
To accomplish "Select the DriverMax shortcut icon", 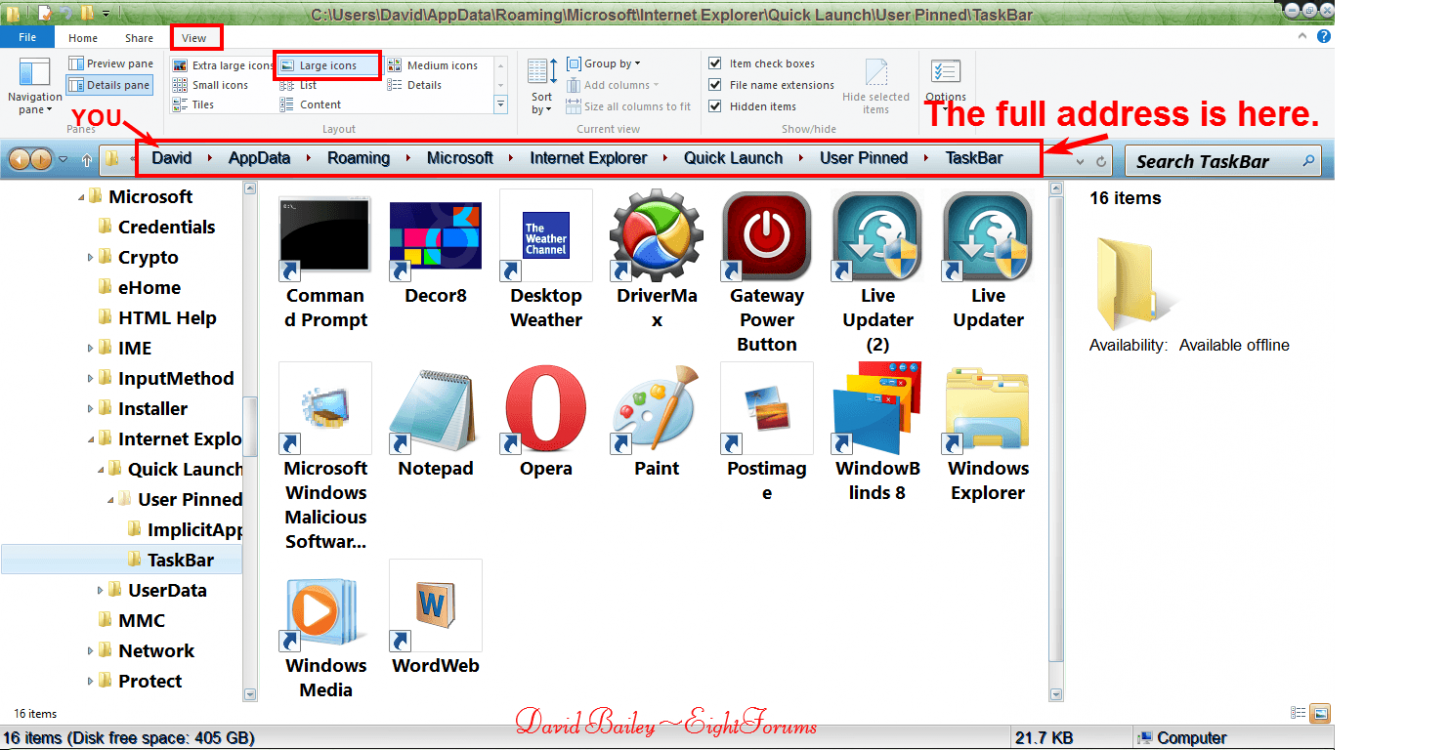I will [656, 236].
